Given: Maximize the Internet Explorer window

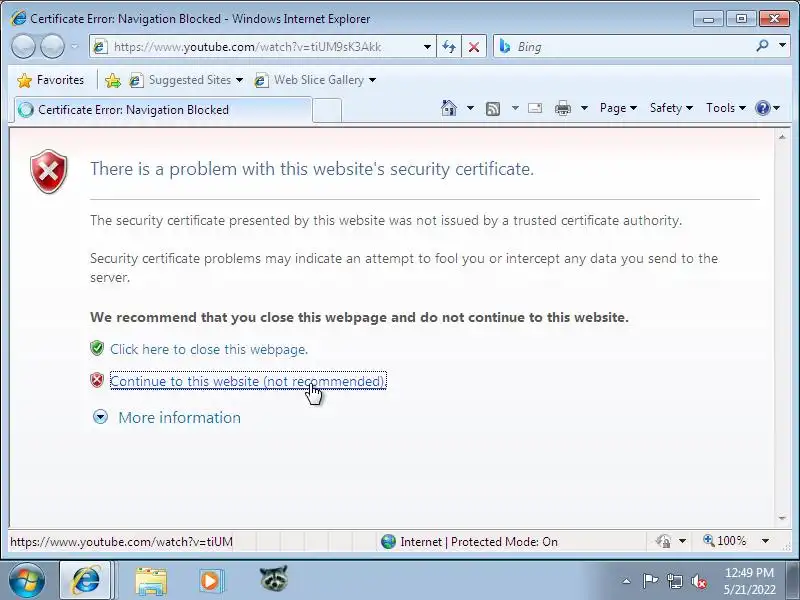Looking at the screenshot, I should coord(741,19).
